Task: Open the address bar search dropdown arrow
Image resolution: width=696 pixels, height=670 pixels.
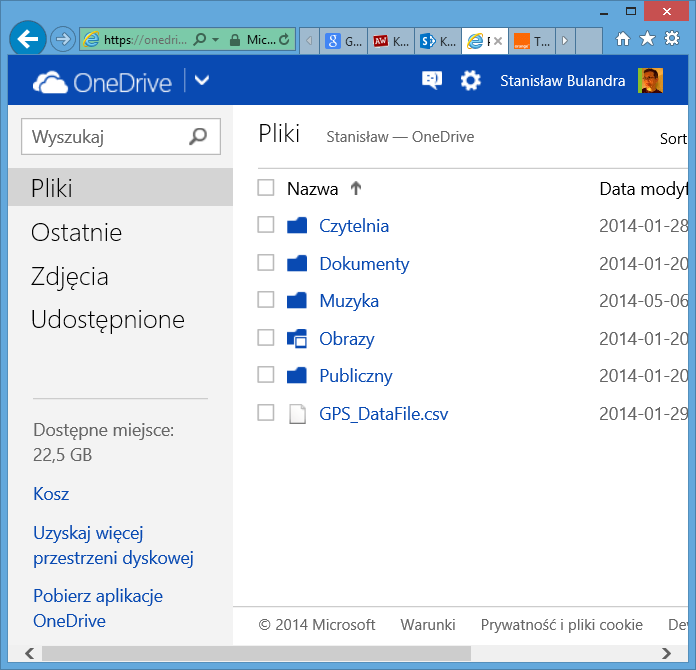Action: (215, 40)
